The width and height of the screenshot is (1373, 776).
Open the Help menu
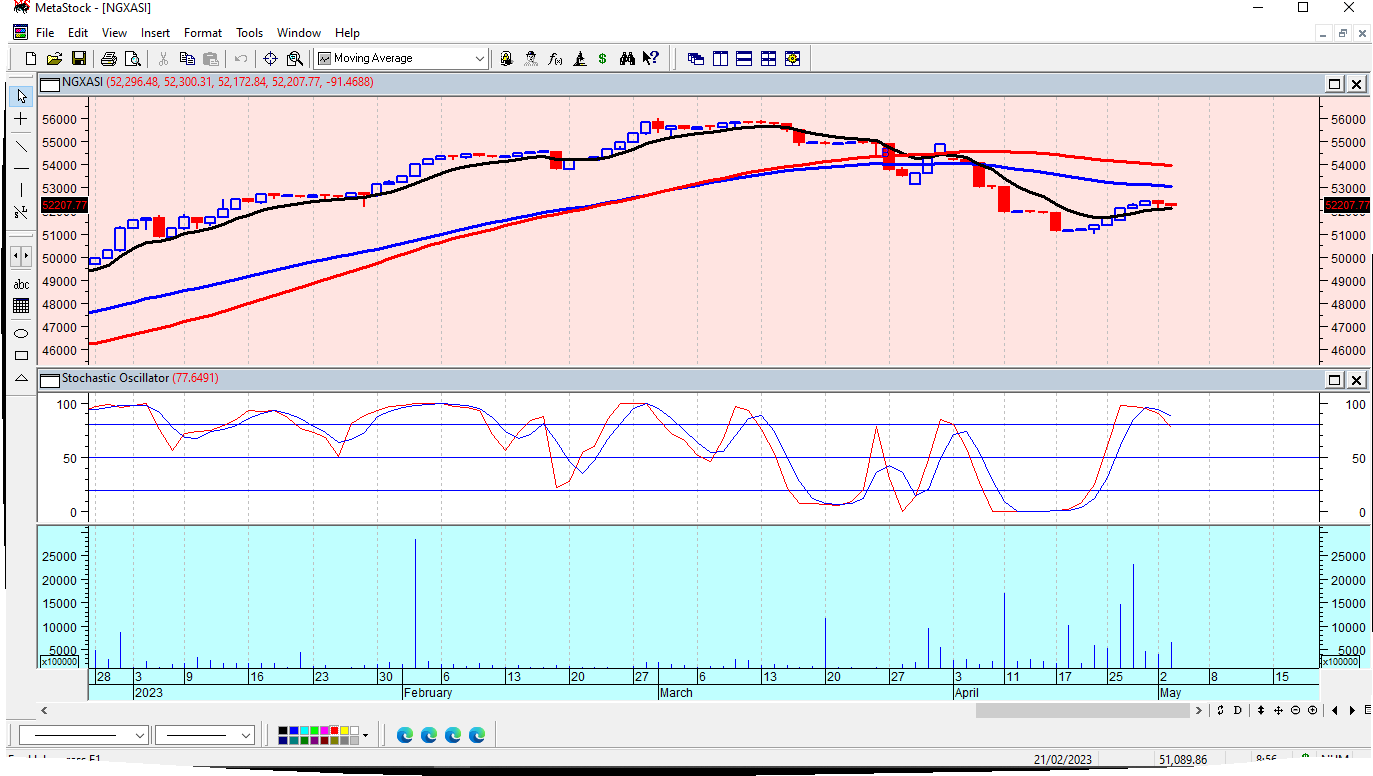click(347, 33)
